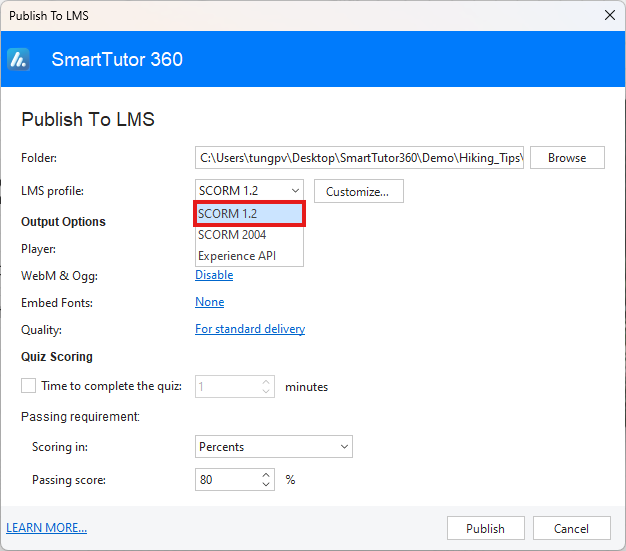Click the Browse button
Viewport: 626px width, 551px height.
[x=567, y=158]
